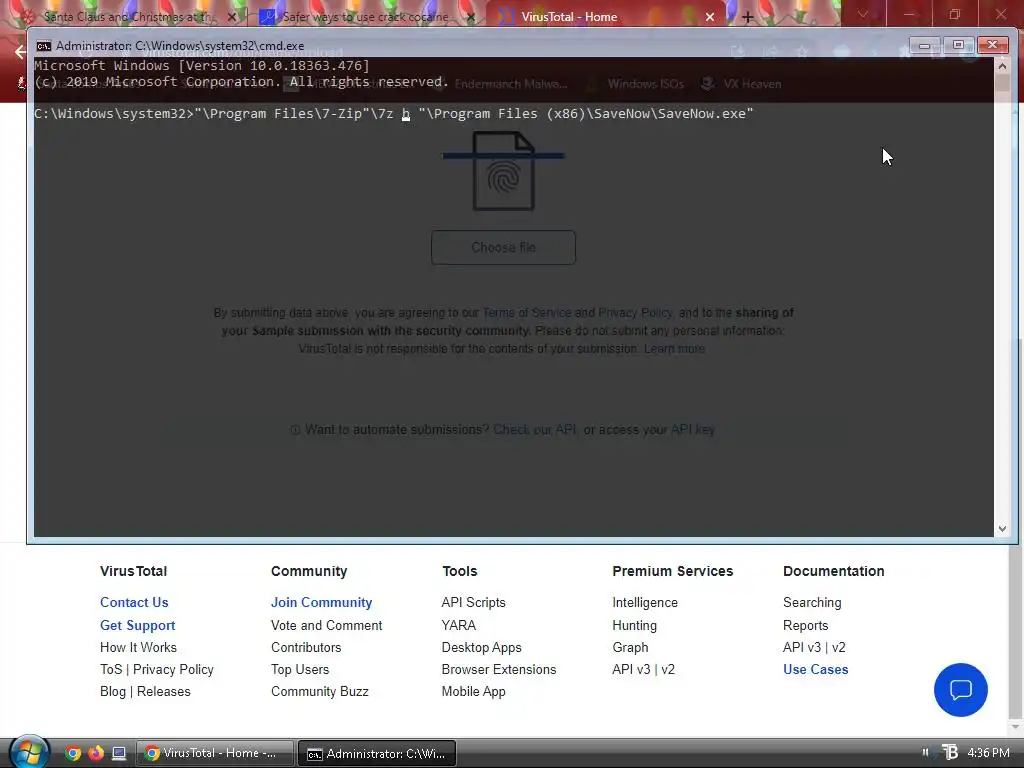This screenshot has height=768, width=1024.
Task: Open Chrome's tab search chevron
Action: (x=863, y=14)
